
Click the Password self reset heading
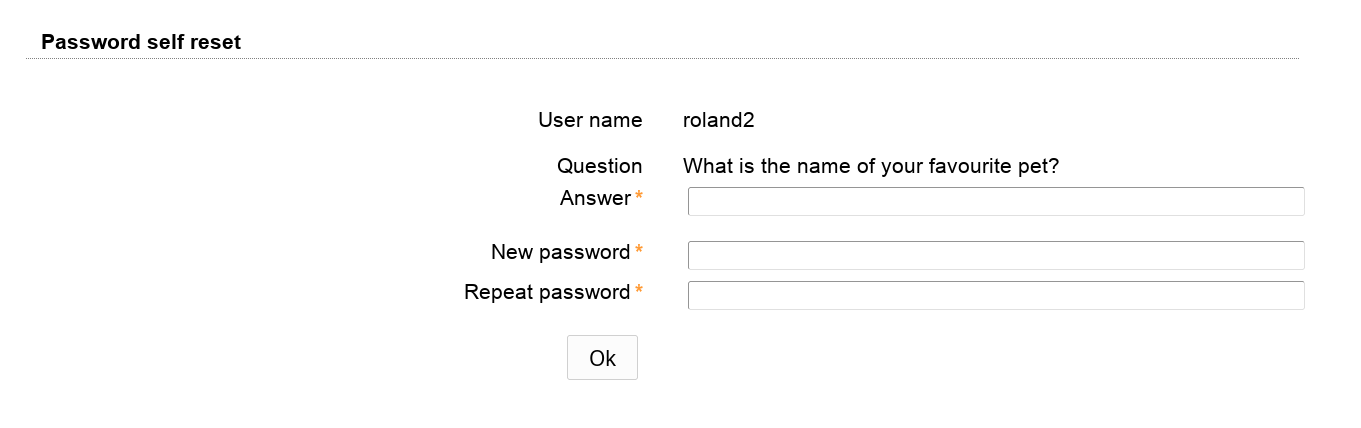pyautogui.click(x=141, y=42)
